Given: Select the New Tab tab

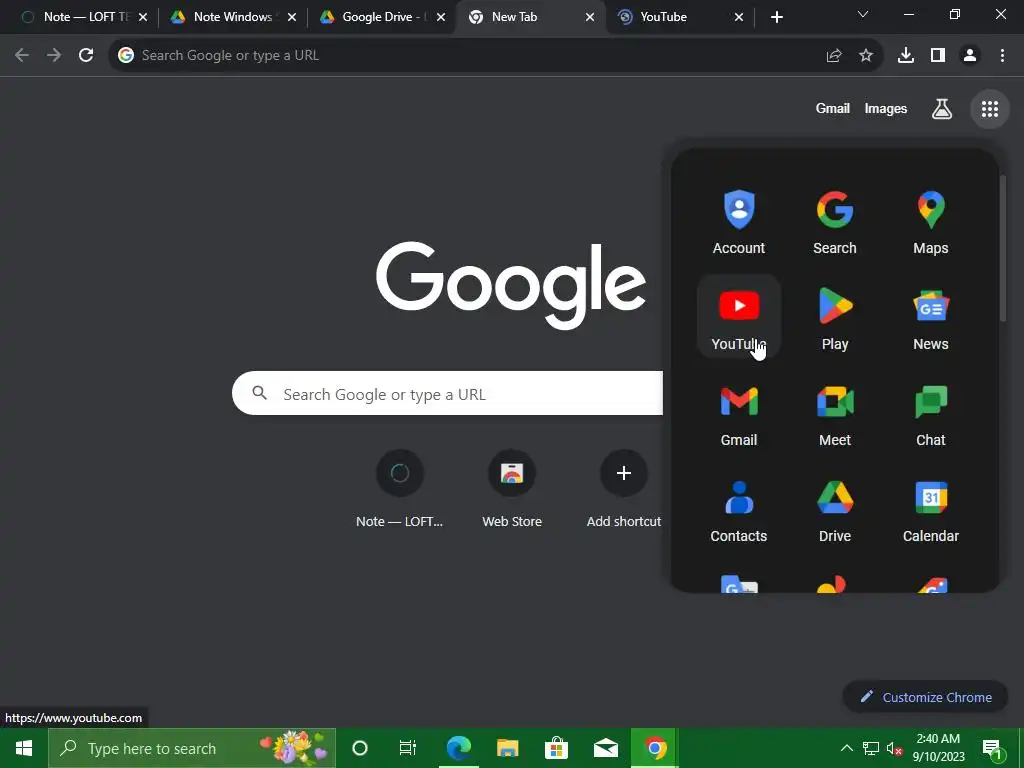Looking at the screenshot, I should tap(530, 17).
